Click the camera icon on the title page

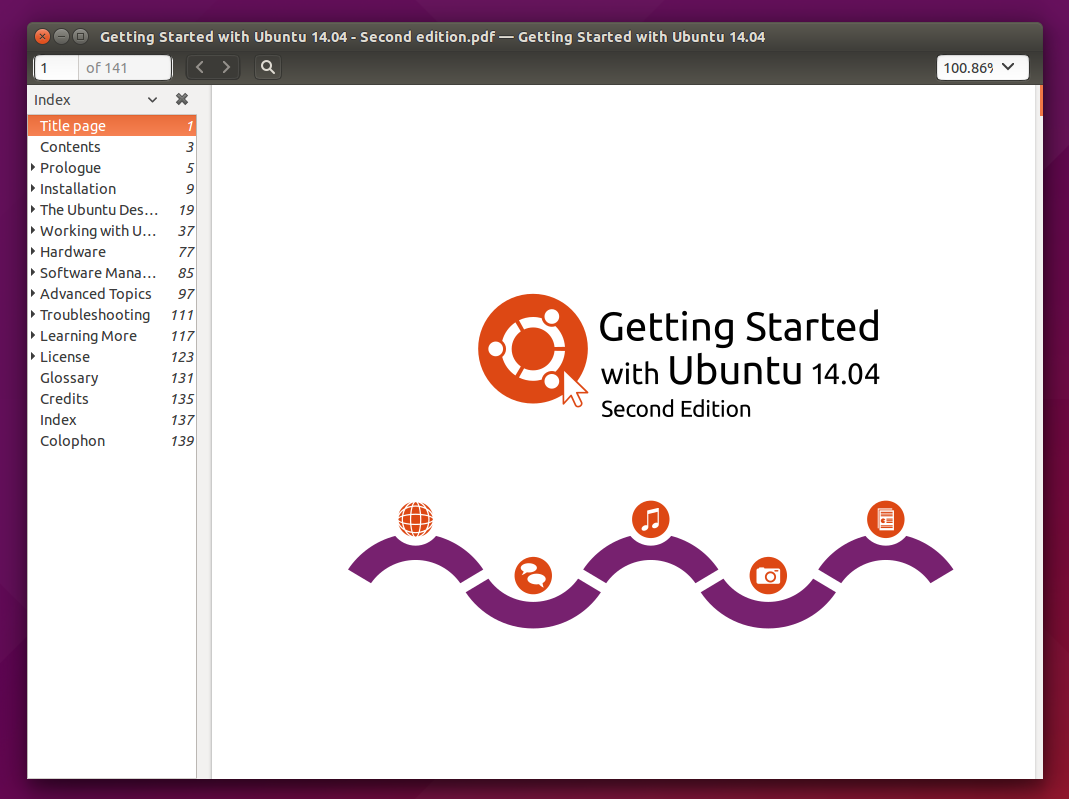[768, 575]
